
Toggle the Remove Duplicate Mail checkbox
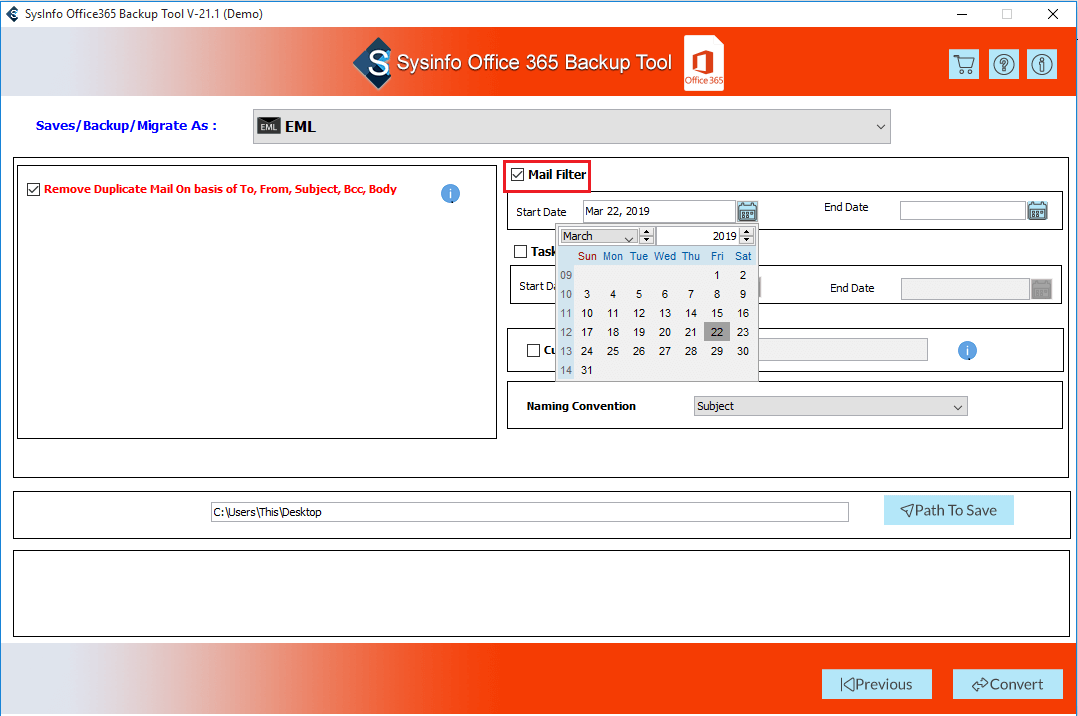[34, 189]
